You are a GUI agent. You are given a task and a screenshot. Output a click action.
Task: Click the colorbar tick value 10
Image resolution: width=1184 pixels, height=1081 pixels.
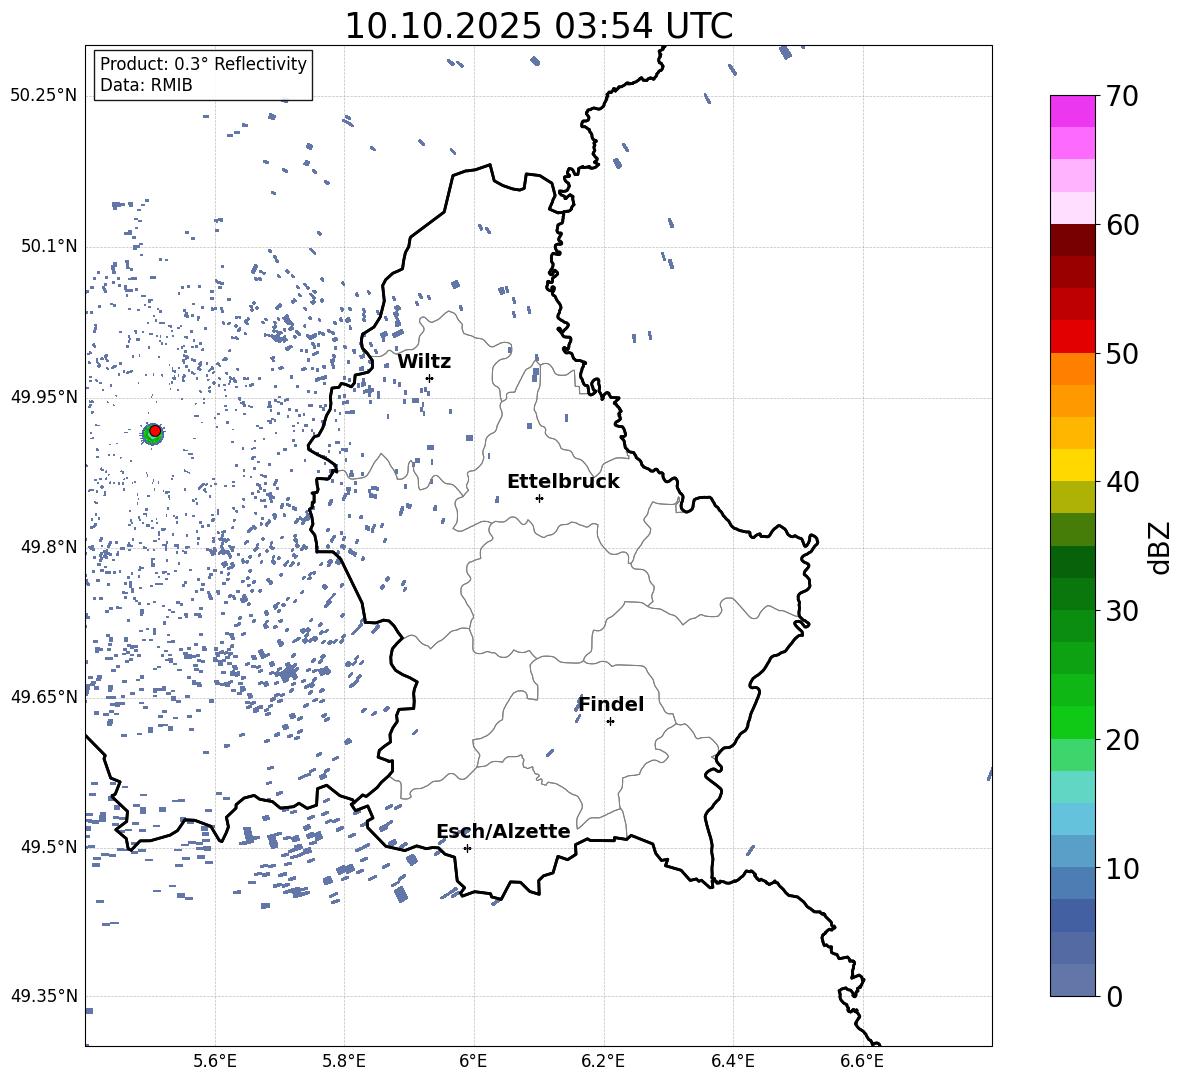click(x=1122, y=868)
